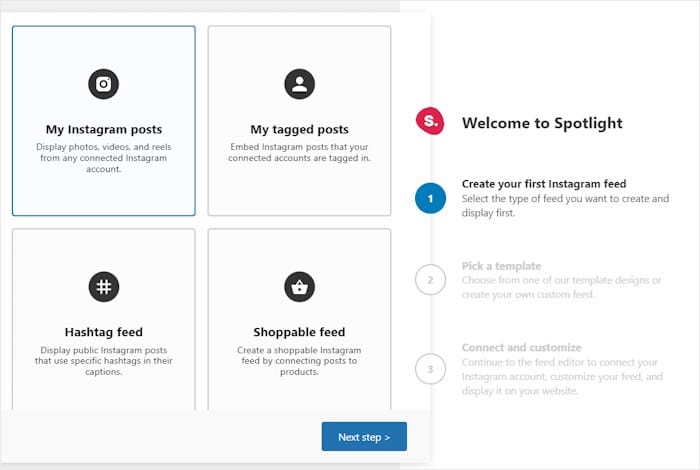Click the hashtag symbol icon
The image size is (700, 470).
pos(103,287)
